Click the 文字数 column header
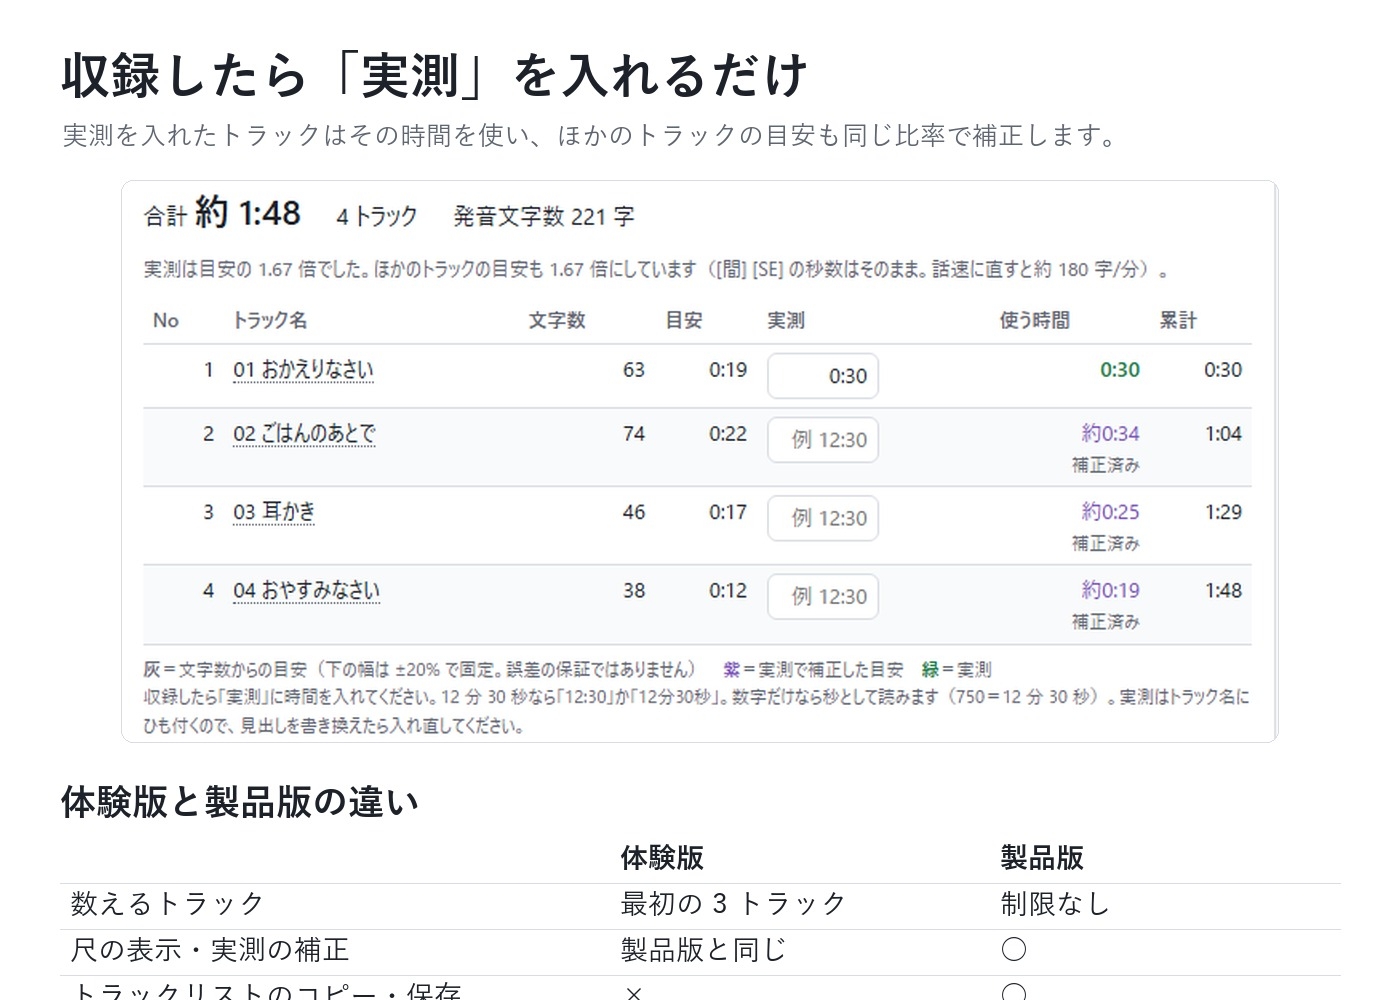1400x1000 pixels. (x=557, y=320)
